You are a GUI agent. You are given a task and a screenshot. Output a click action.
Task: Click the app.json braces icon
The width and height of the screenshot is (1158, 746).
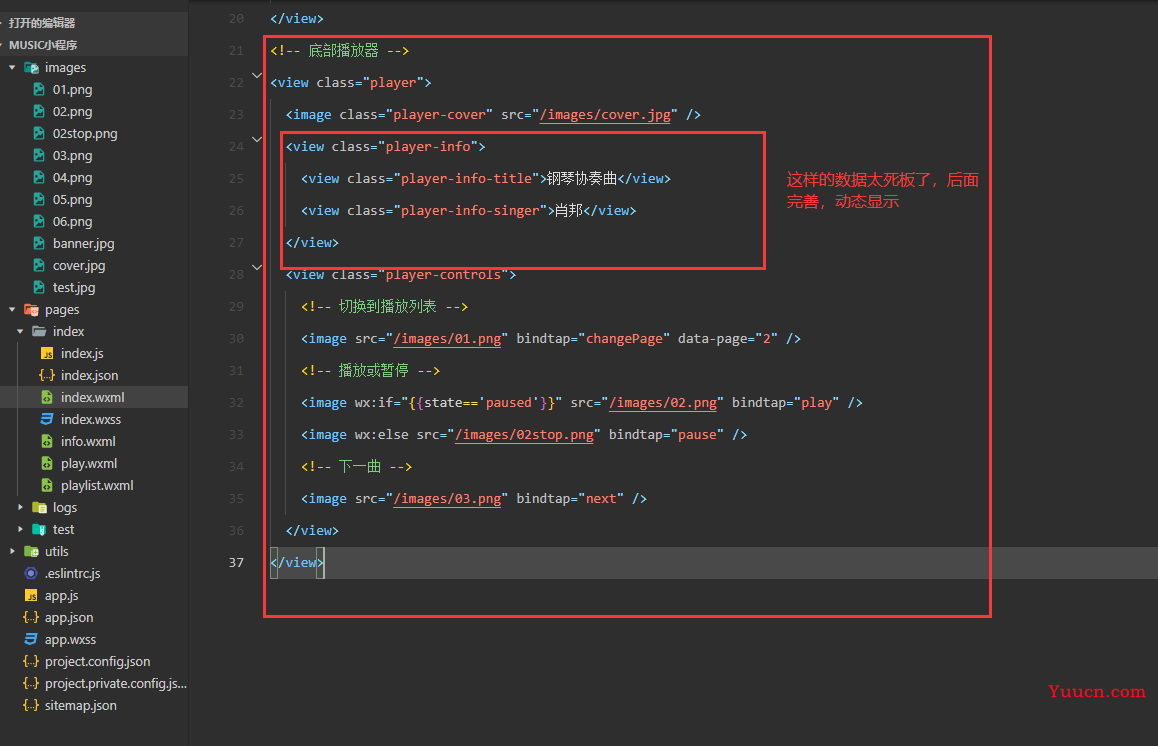pos(31,617)
